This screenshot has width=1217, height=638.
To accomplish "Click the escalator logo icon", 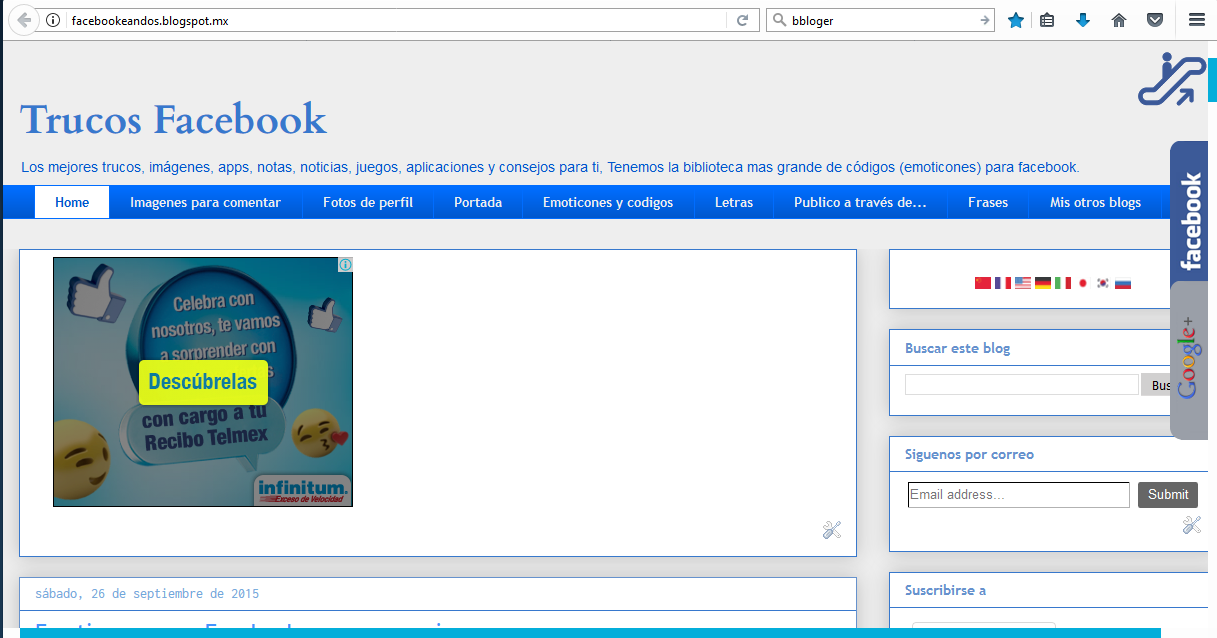I will coord(1173,79).
